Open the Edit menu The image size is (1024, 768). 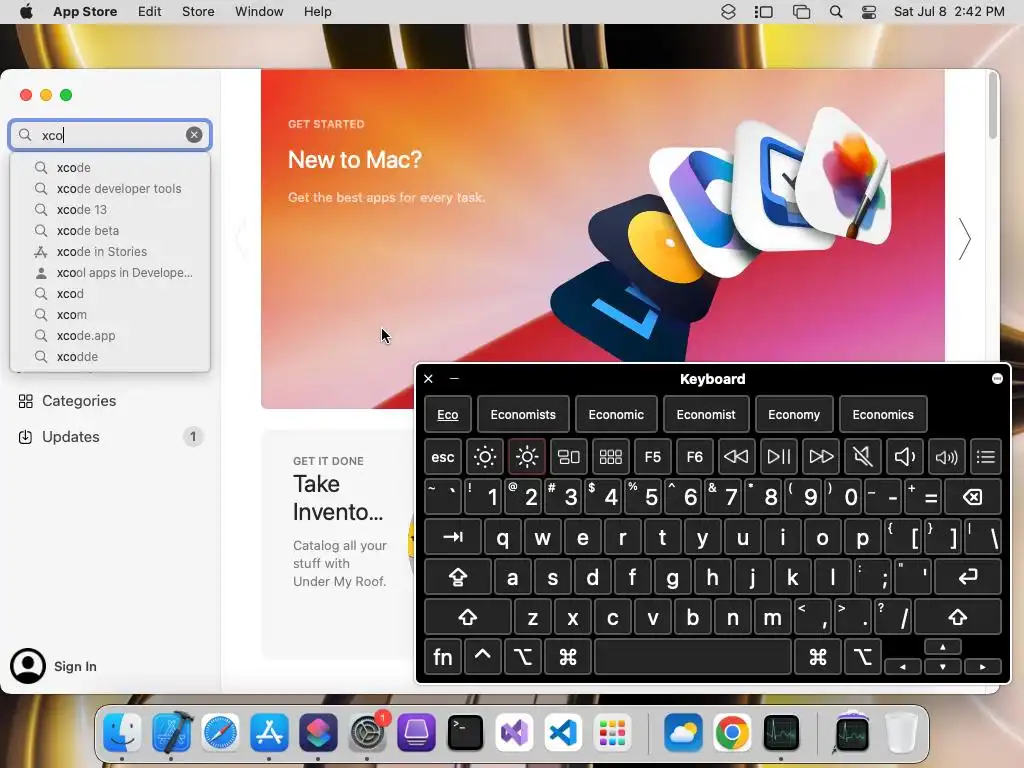[150, 12]
